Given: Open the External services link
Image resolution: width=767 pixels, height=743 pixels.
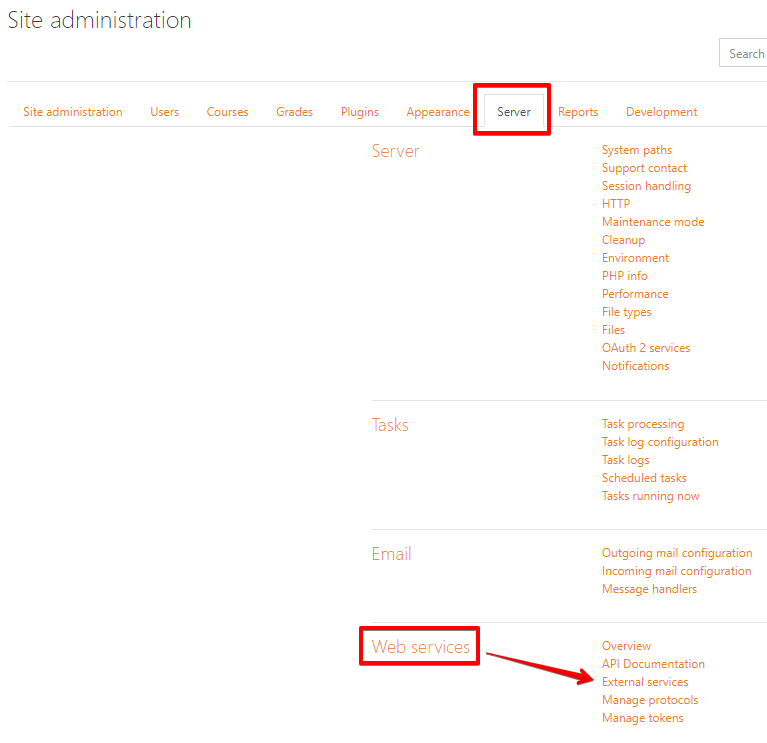Looking at the screenshot, I should [x=645, y=682].
